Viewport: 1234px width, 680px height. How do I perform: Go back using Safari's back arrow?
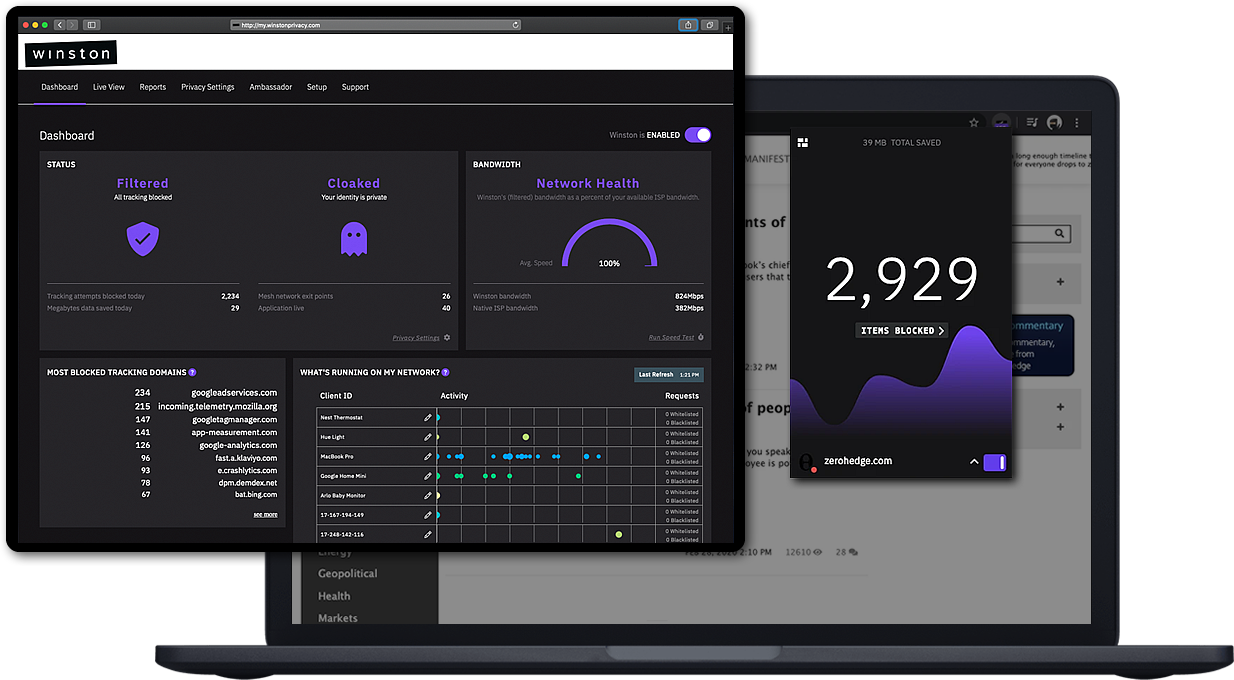tap(60, 24)
